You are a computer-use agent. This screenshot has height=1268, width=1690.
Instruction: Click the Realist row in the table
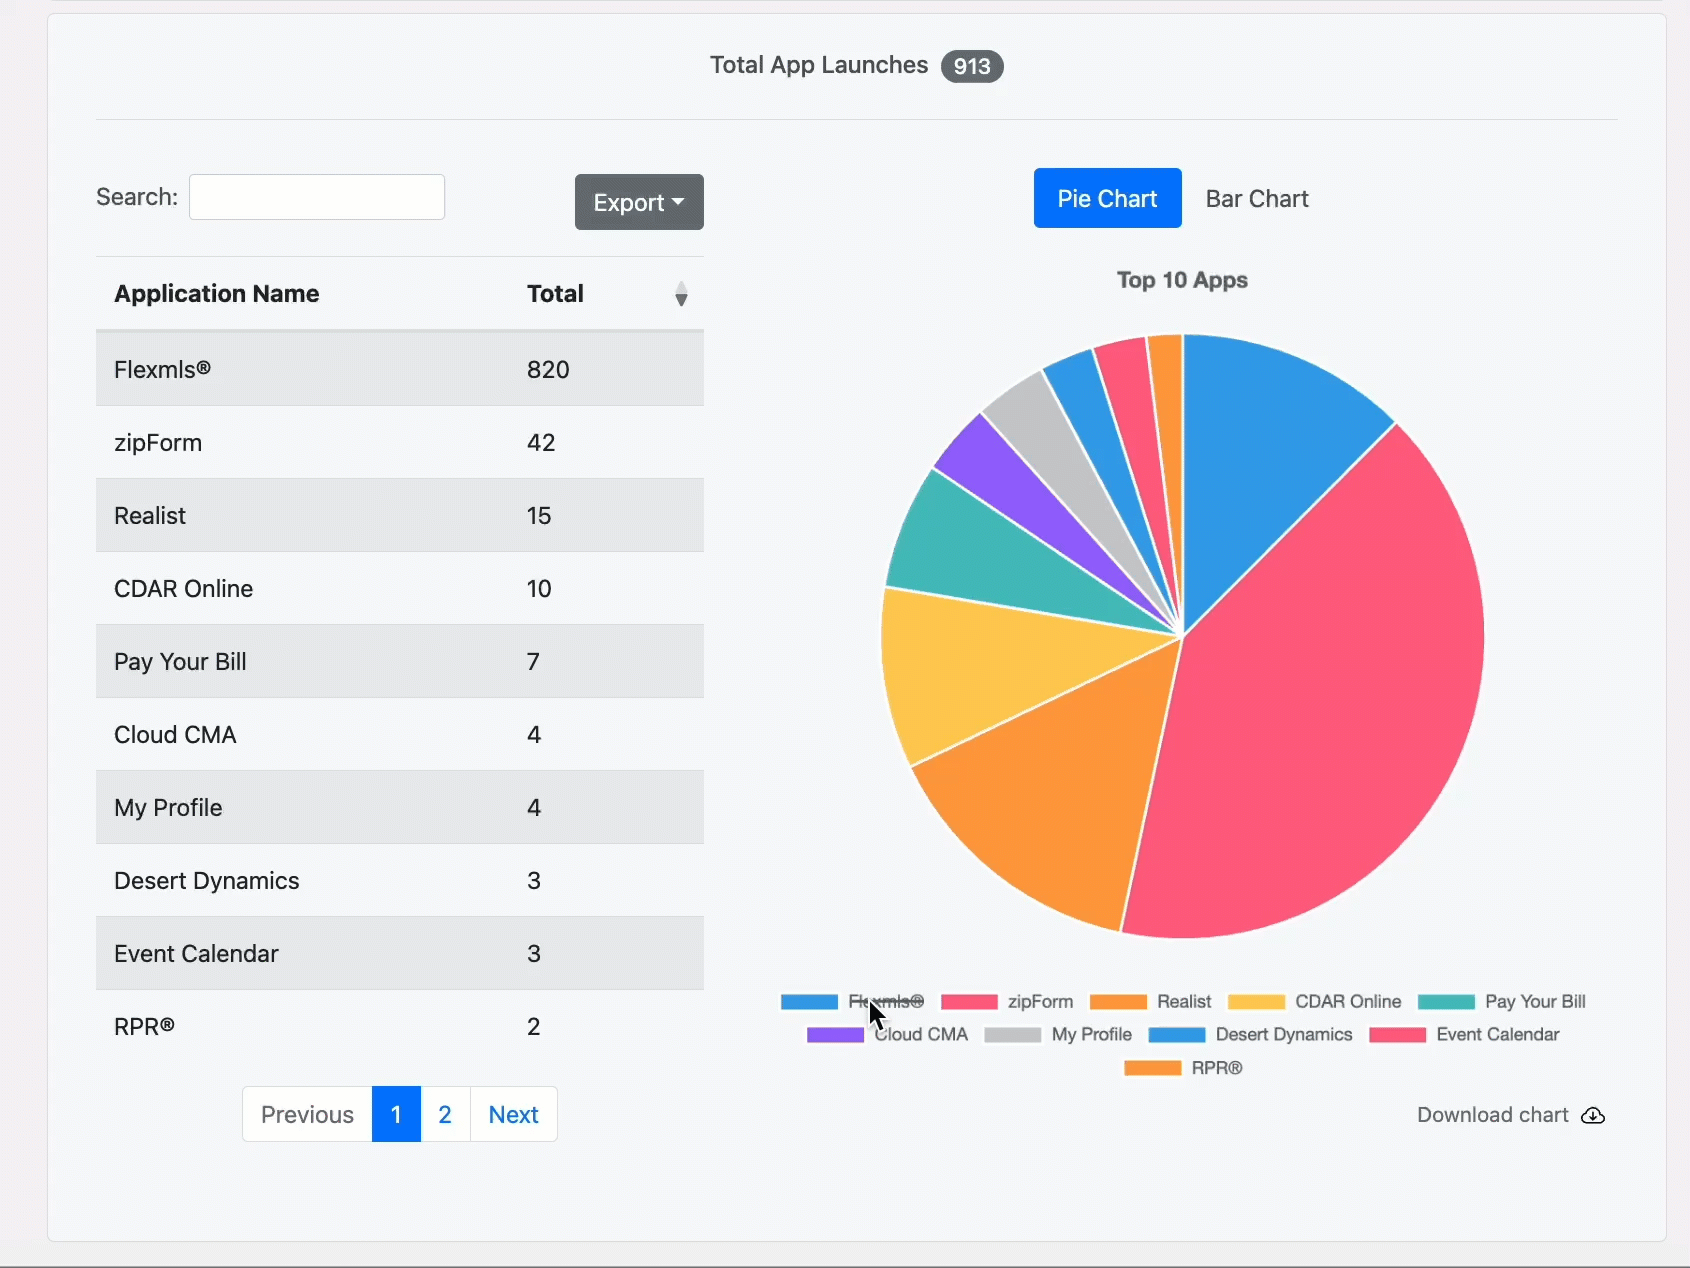point(400,516)
